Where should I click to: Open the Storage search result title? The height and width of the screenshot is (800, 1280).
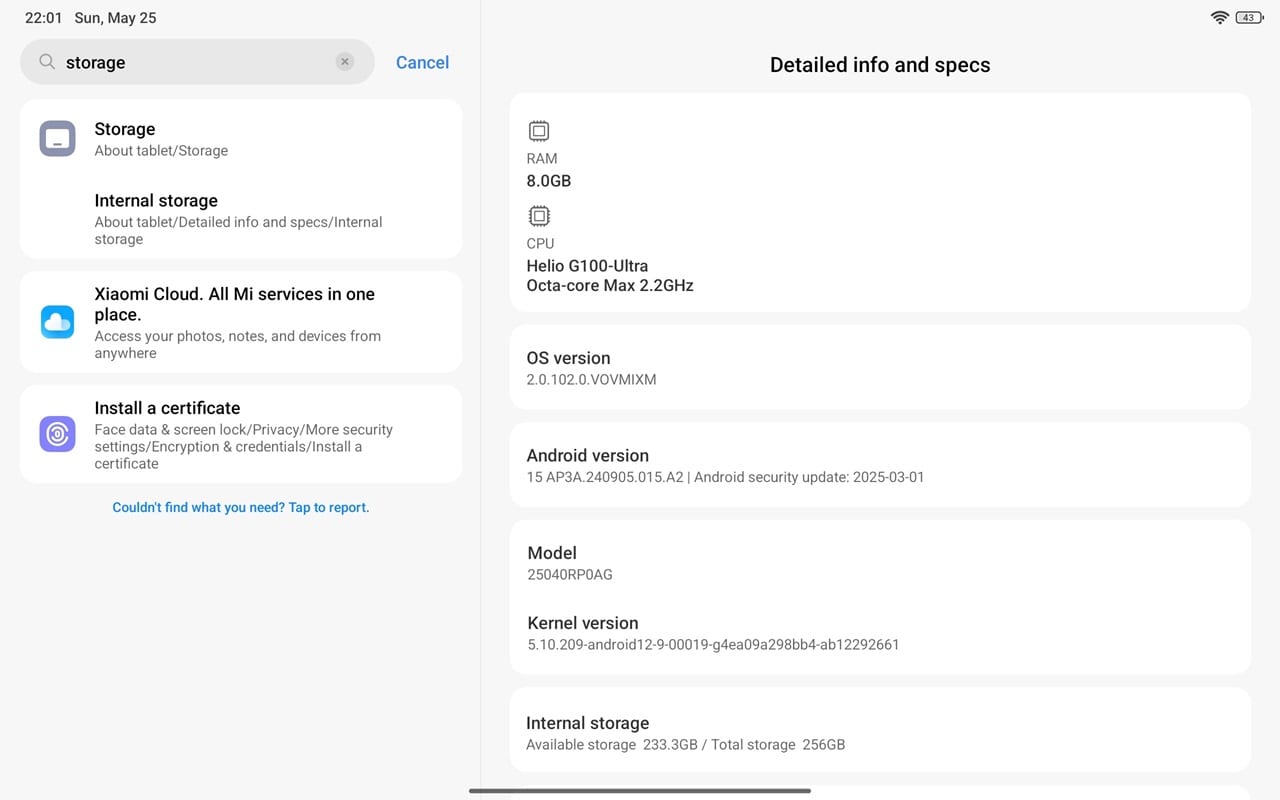(x=125, y=129)
